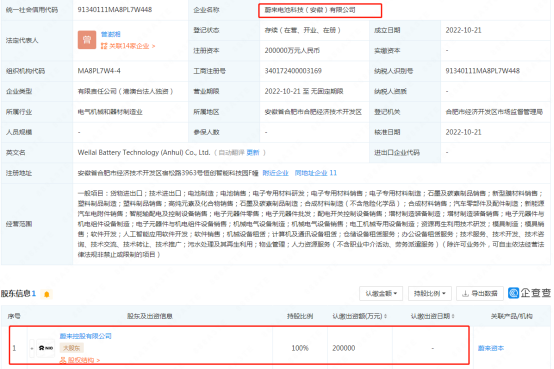
Task: Open 同地址企业 11 link
Action: coord(316,173)
